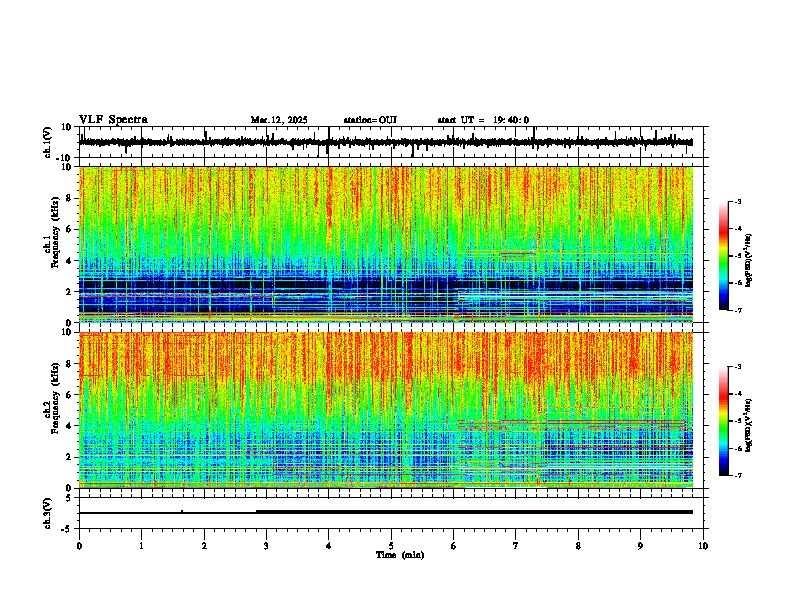792x612 pixels.
Task: Click the 'ch.3(V)' axis label
Action: coord(48,513)
